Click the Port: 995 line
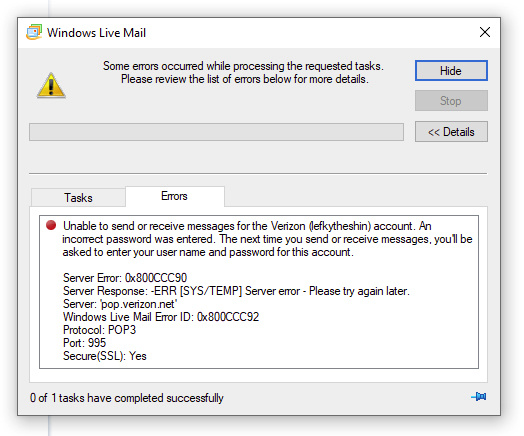This screenshot has width=524, height=436. (x=84, y=343)
